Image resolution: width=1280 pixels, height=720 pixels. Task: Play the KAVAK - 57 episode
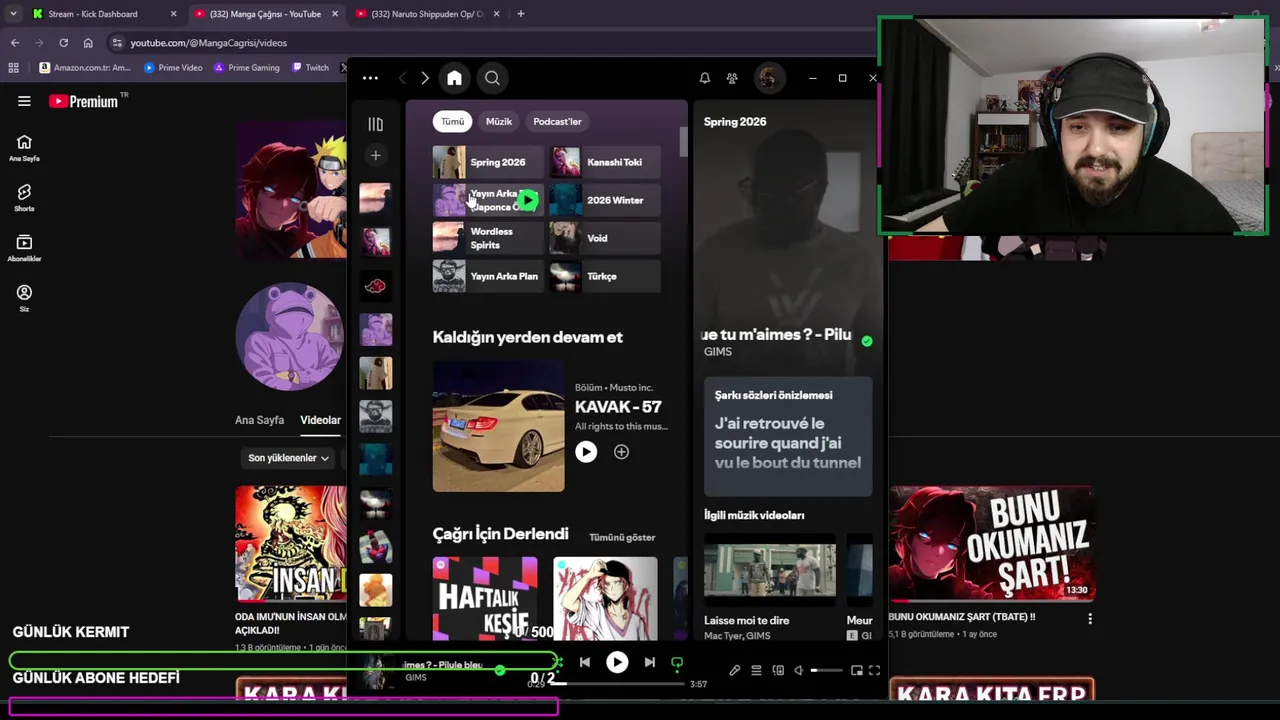[586, 452]
